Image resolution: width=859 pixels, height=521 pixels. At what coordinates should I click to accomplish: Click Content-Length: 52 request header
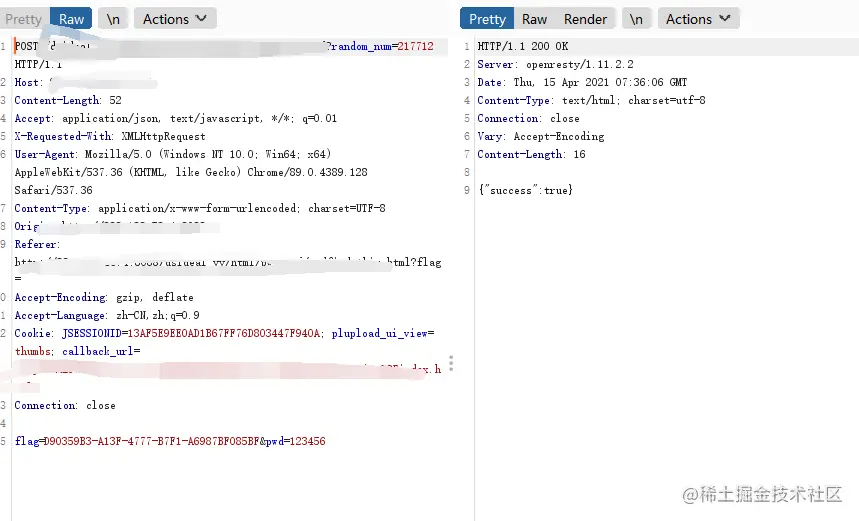point(68,100)
